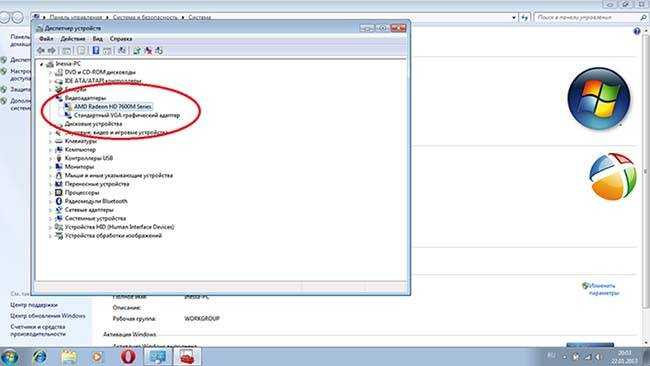Open the Действие menu
Screen dimensions: 650x366
tap(73, 39)
